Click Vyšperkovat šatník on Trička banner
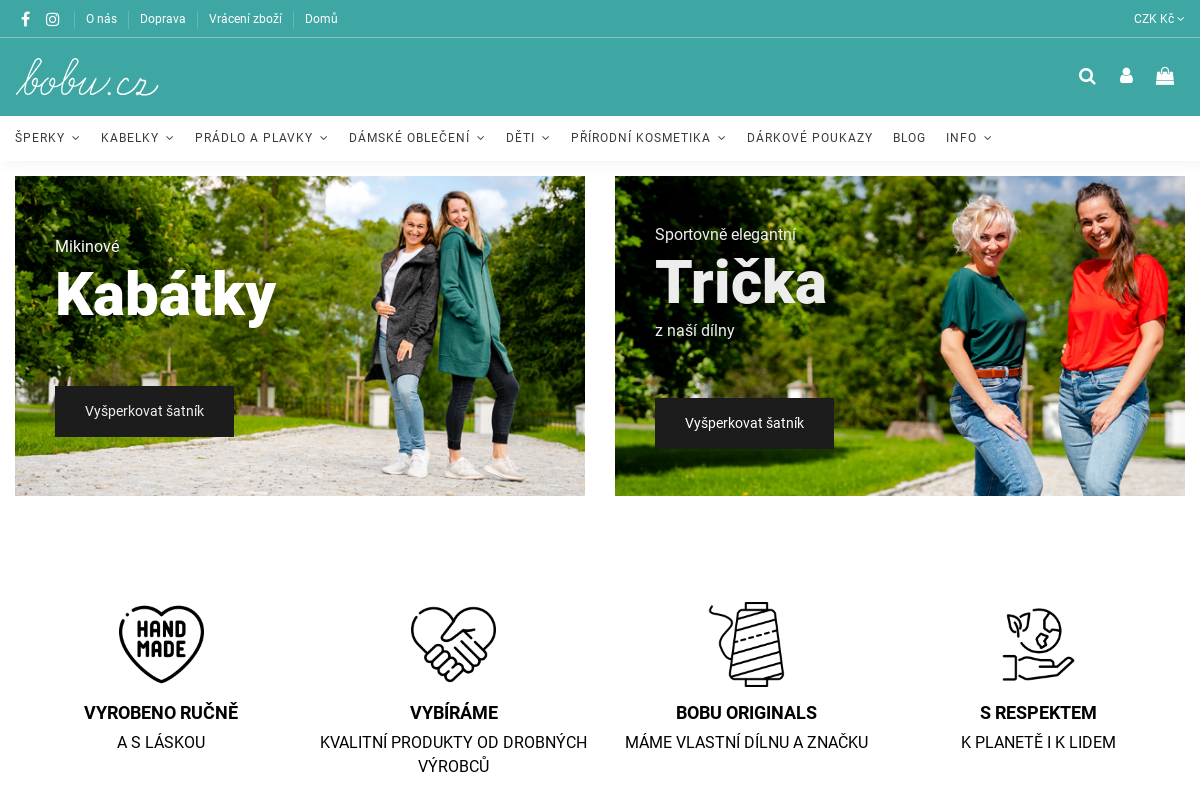 [x=744, y=423]
